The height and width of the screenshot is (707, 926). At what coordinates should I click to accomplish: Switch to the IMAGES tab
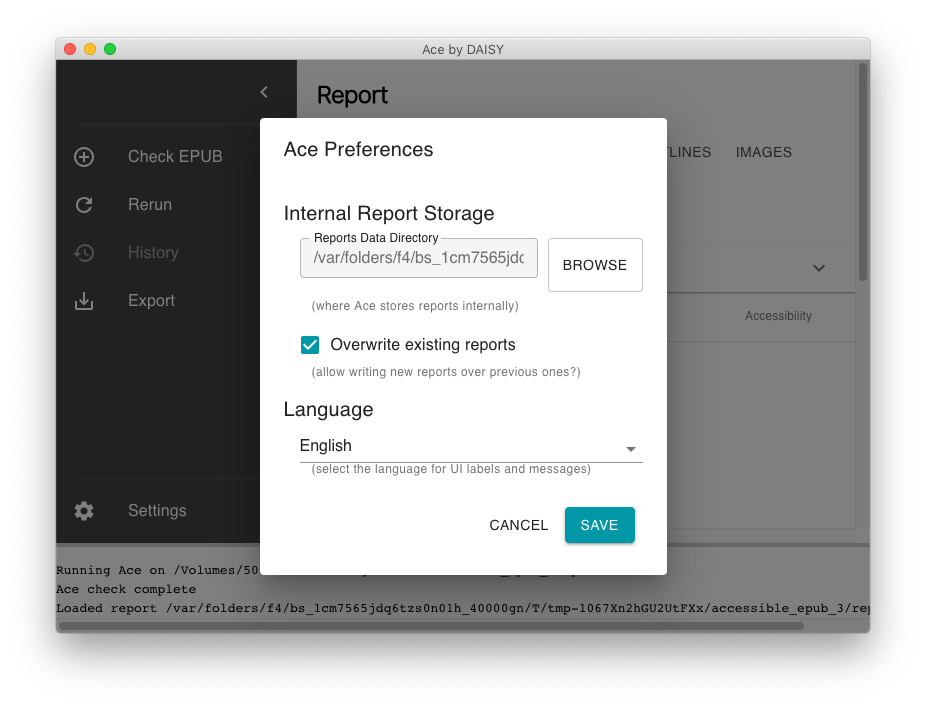[x=764, y=152]
